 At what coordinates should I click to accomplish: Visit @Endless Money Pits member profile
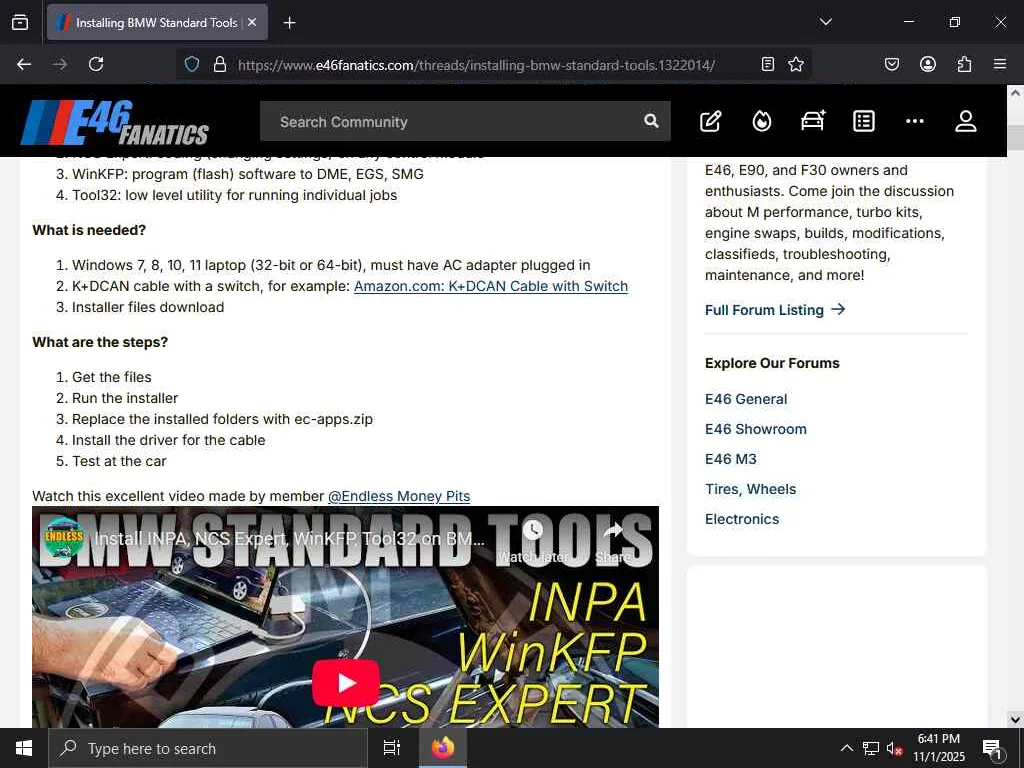coord(398,496)
